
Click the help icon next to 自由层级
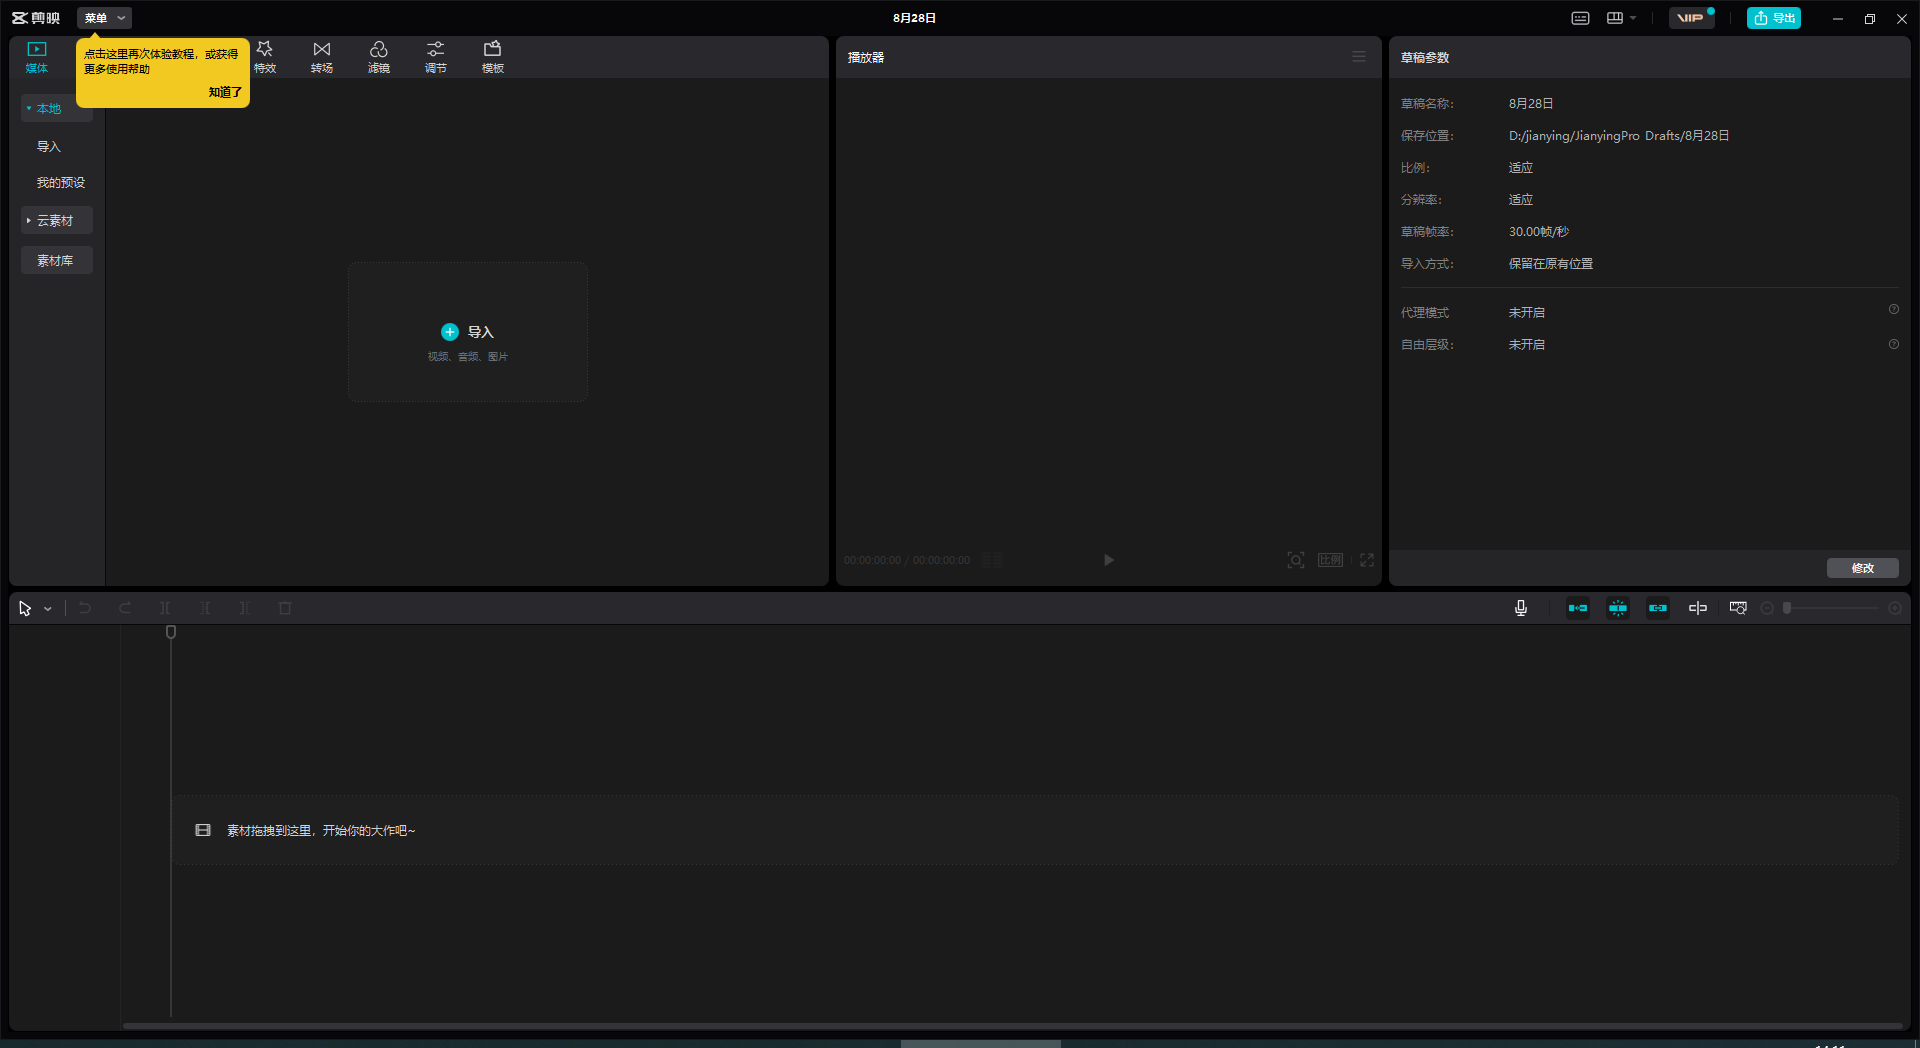(x=1894, y=344)
